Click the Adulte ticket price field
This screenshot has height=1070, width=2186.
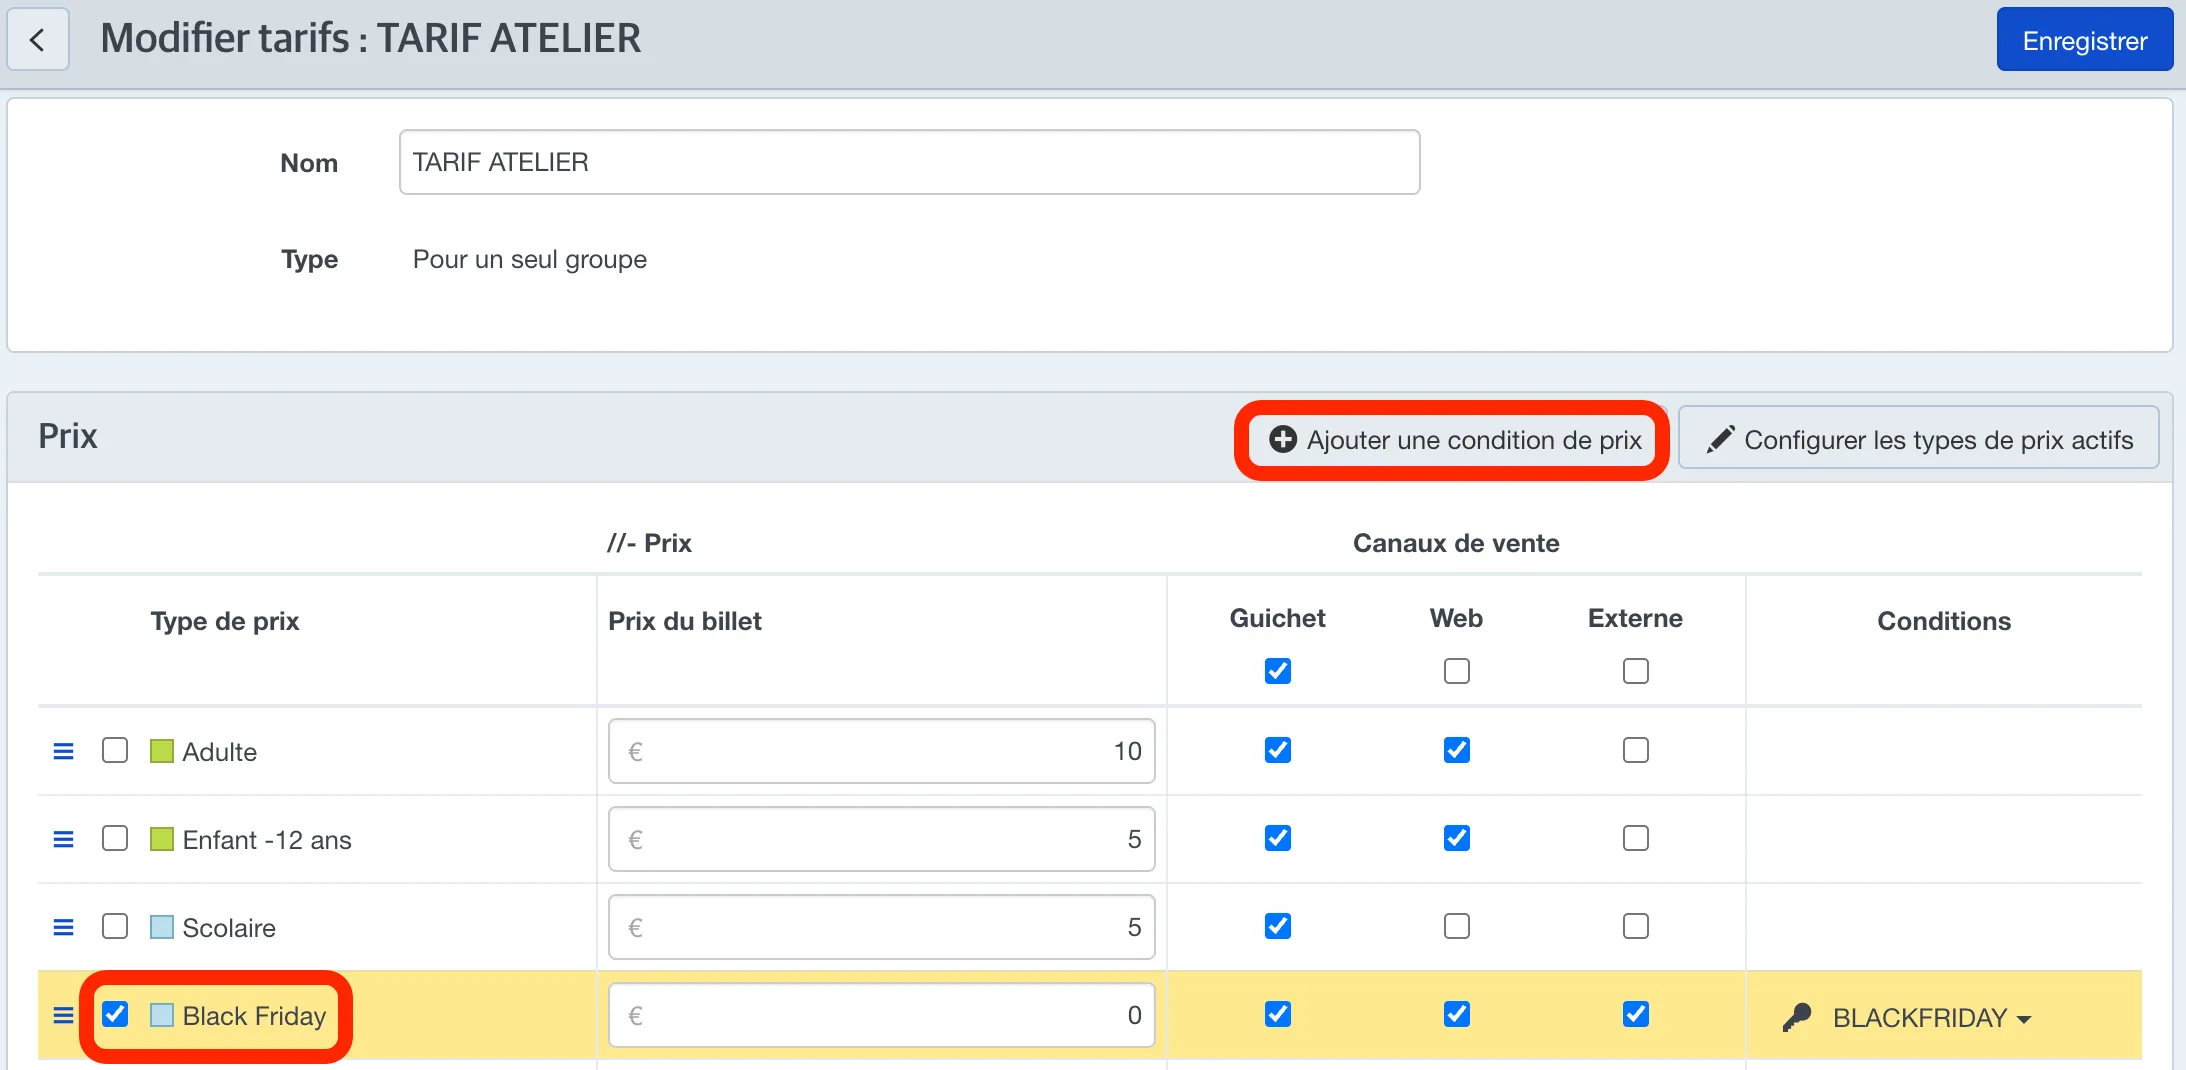tap(881, 751)
